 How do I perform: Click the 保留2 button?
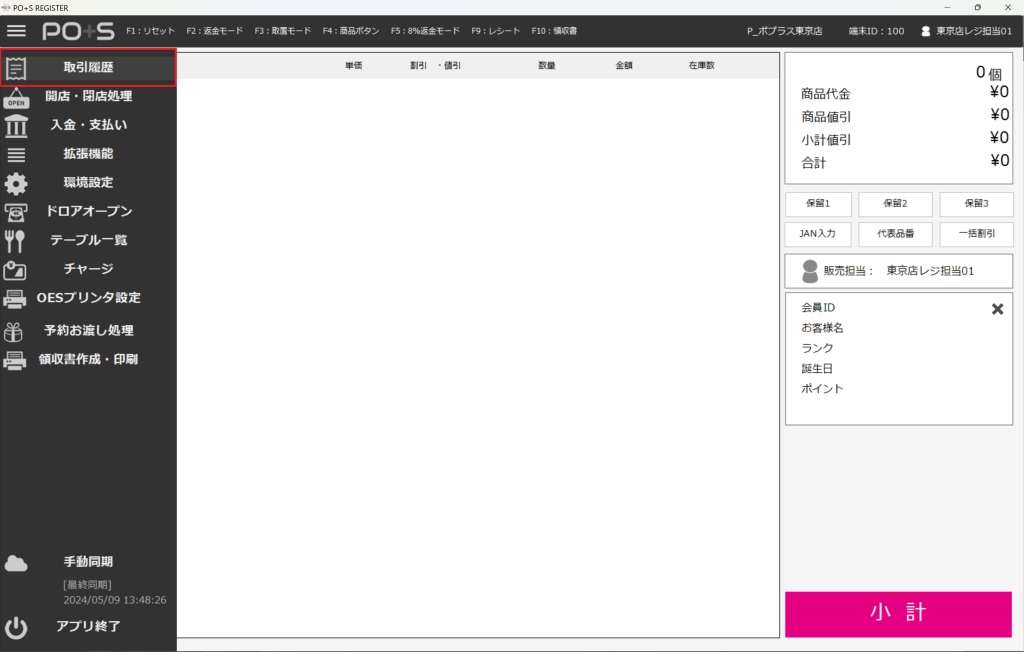[x=895, y=204]
